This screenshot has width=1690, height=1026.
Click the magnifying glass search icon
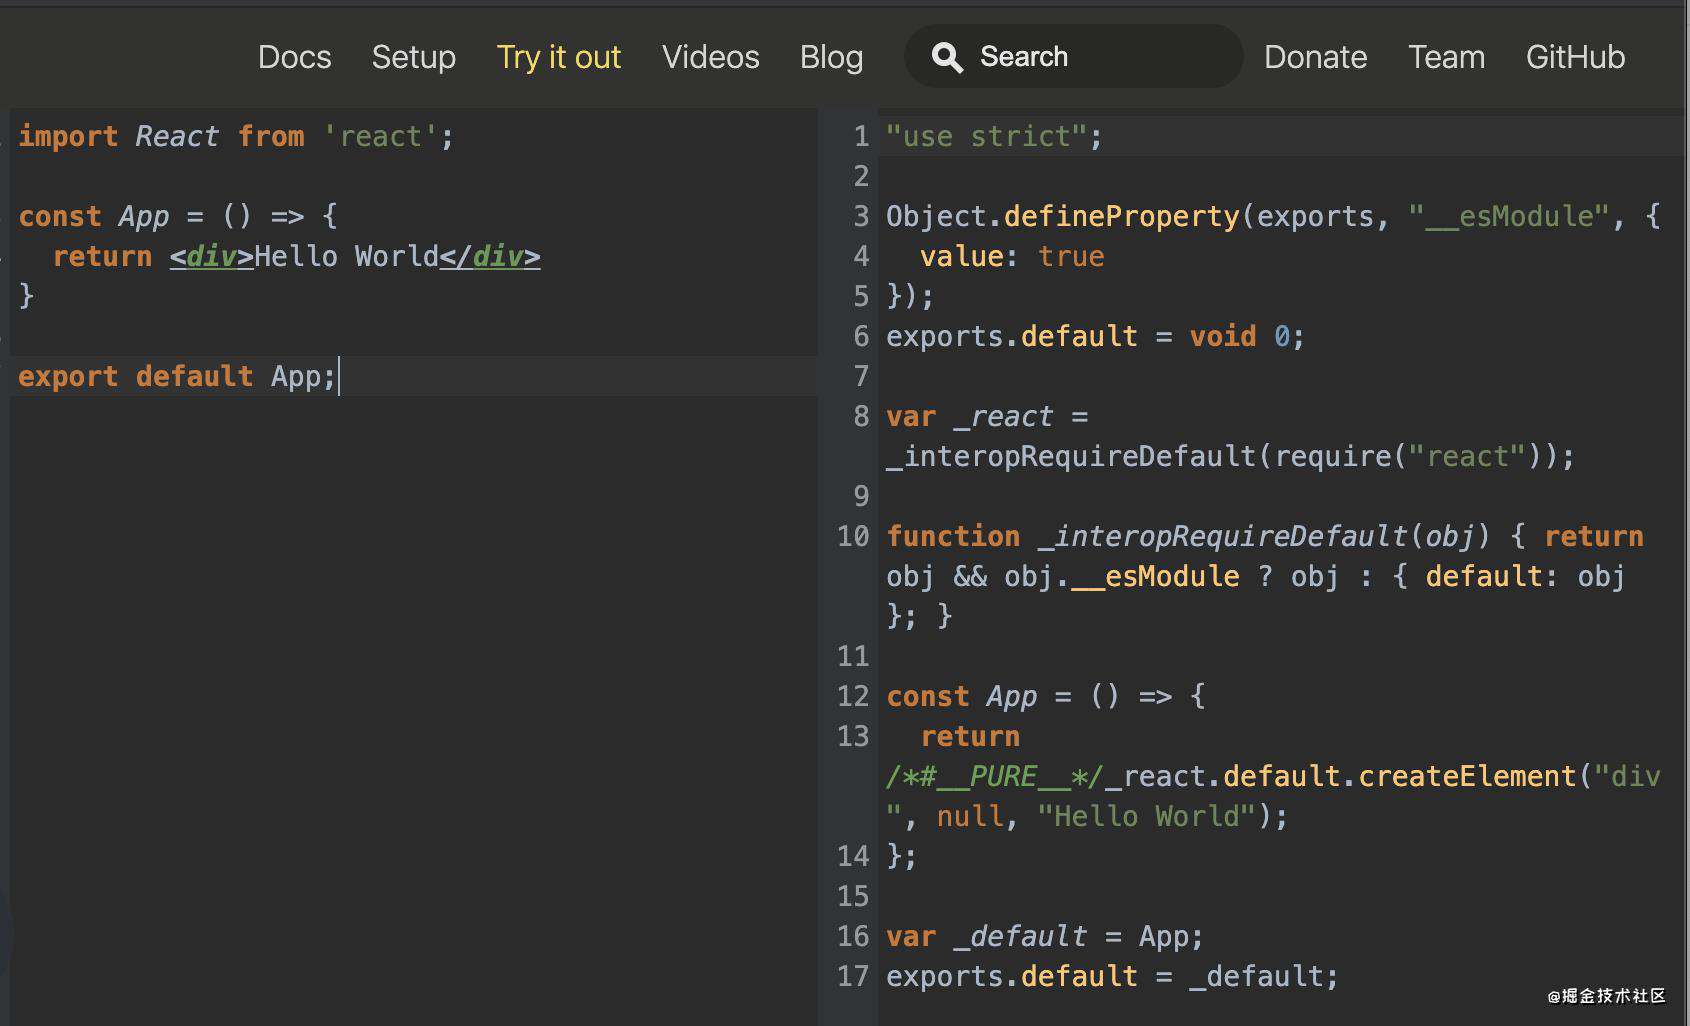point(947,57)
